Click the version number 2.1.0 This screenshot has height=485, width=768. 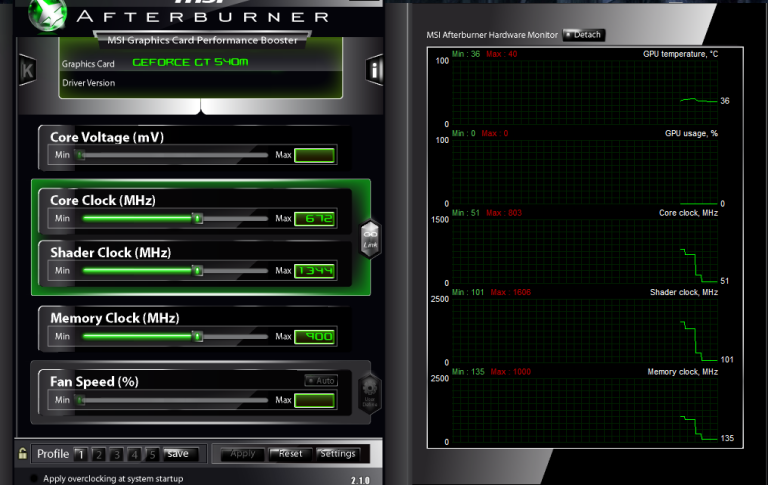360,481
